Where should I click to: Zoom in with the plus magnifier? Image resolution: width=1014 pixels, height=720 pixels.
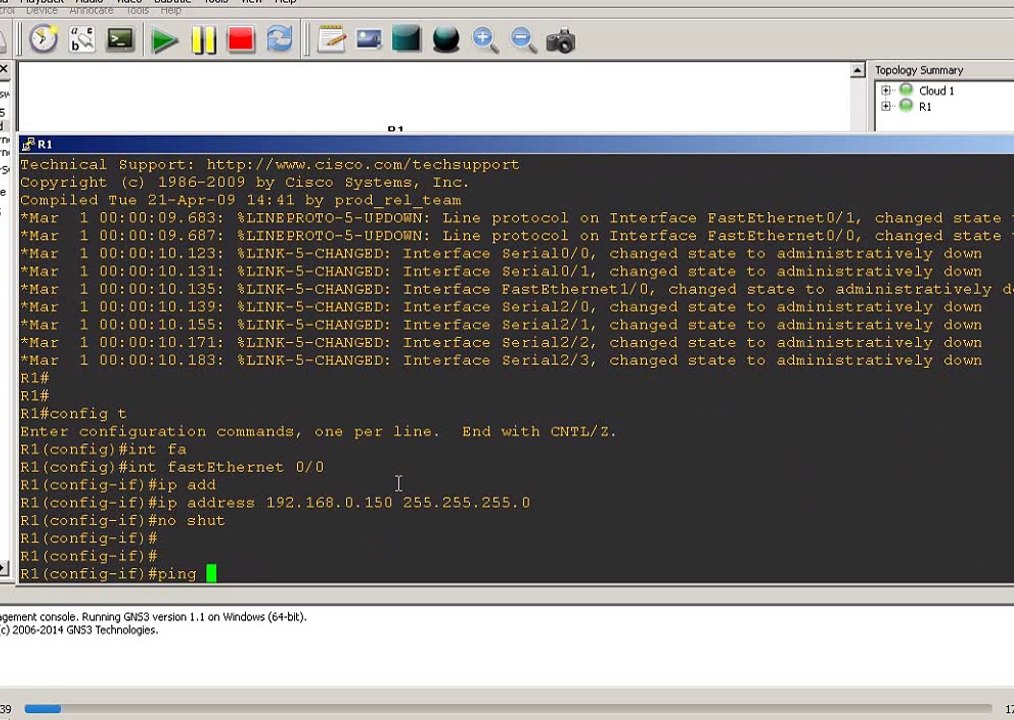(485, 39)
